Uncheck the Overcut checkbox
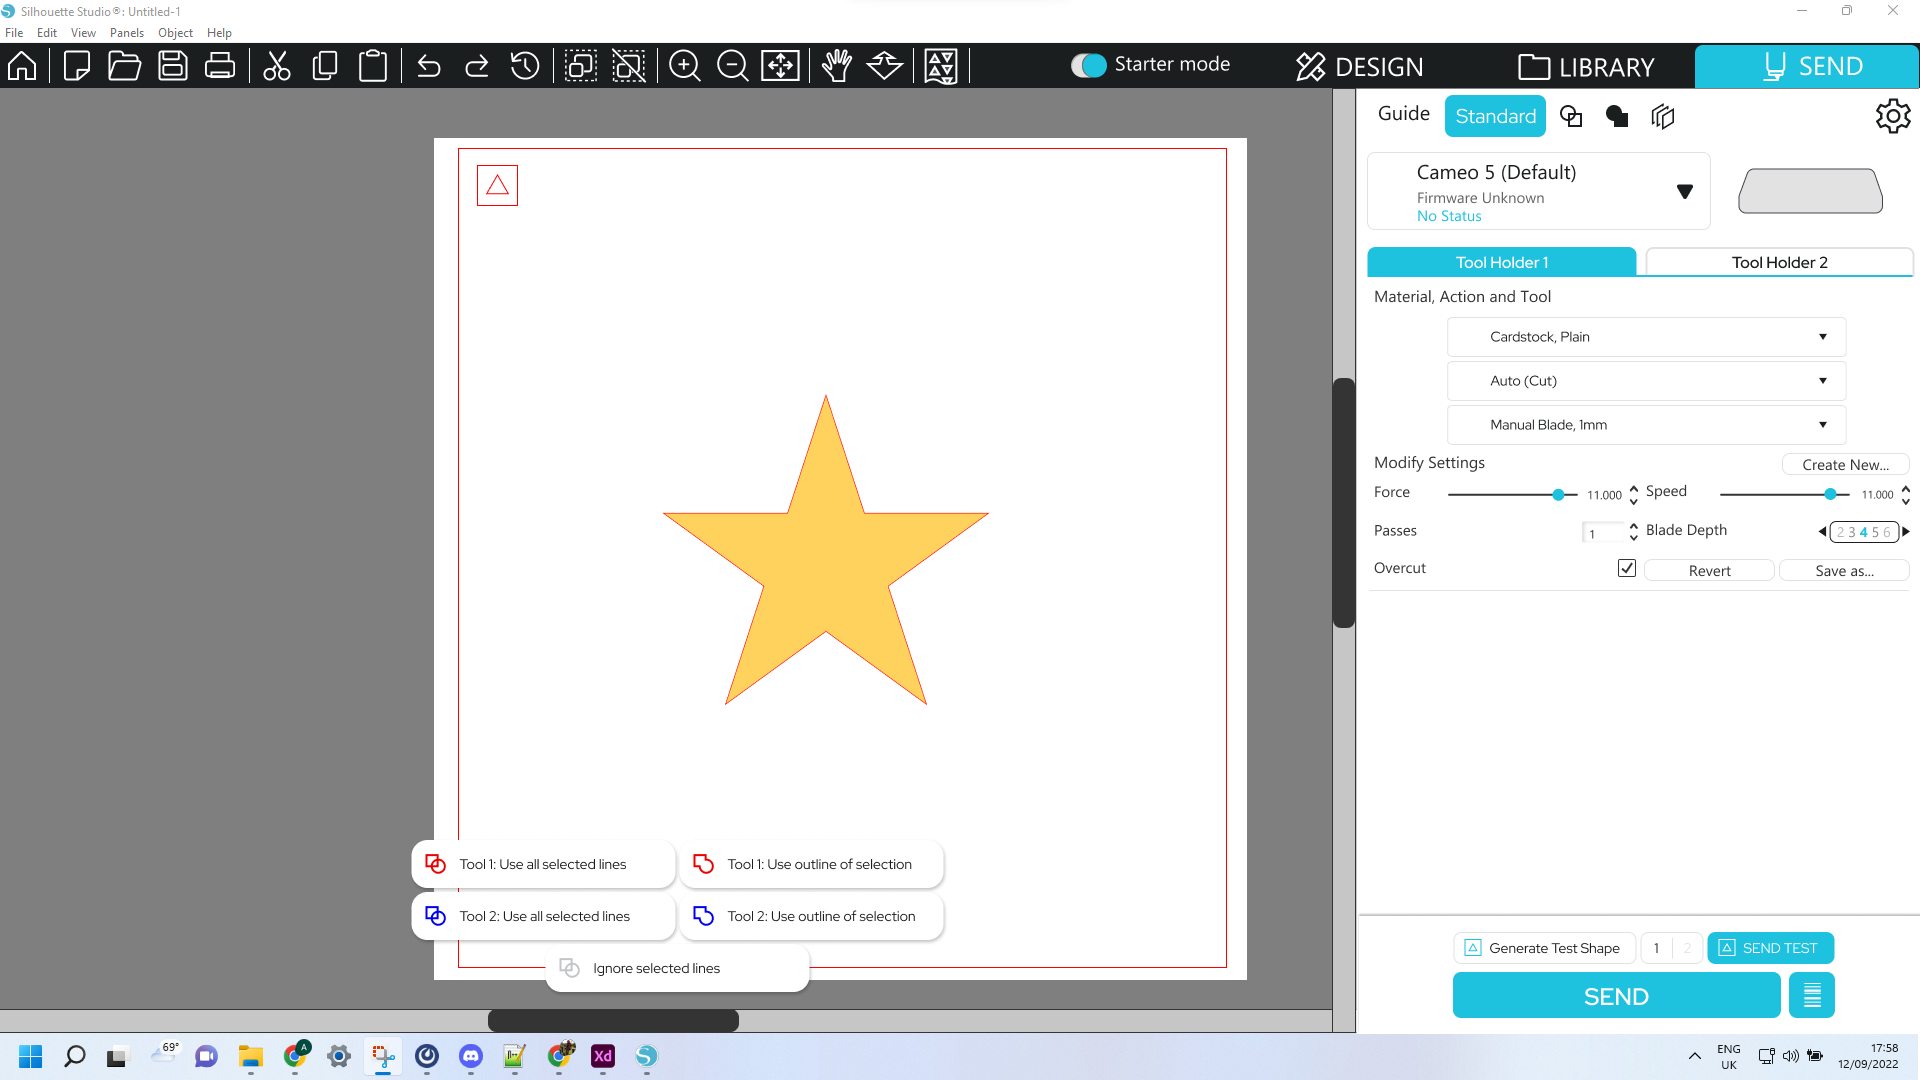The image size is (1920, 1080). [1627, 568]
